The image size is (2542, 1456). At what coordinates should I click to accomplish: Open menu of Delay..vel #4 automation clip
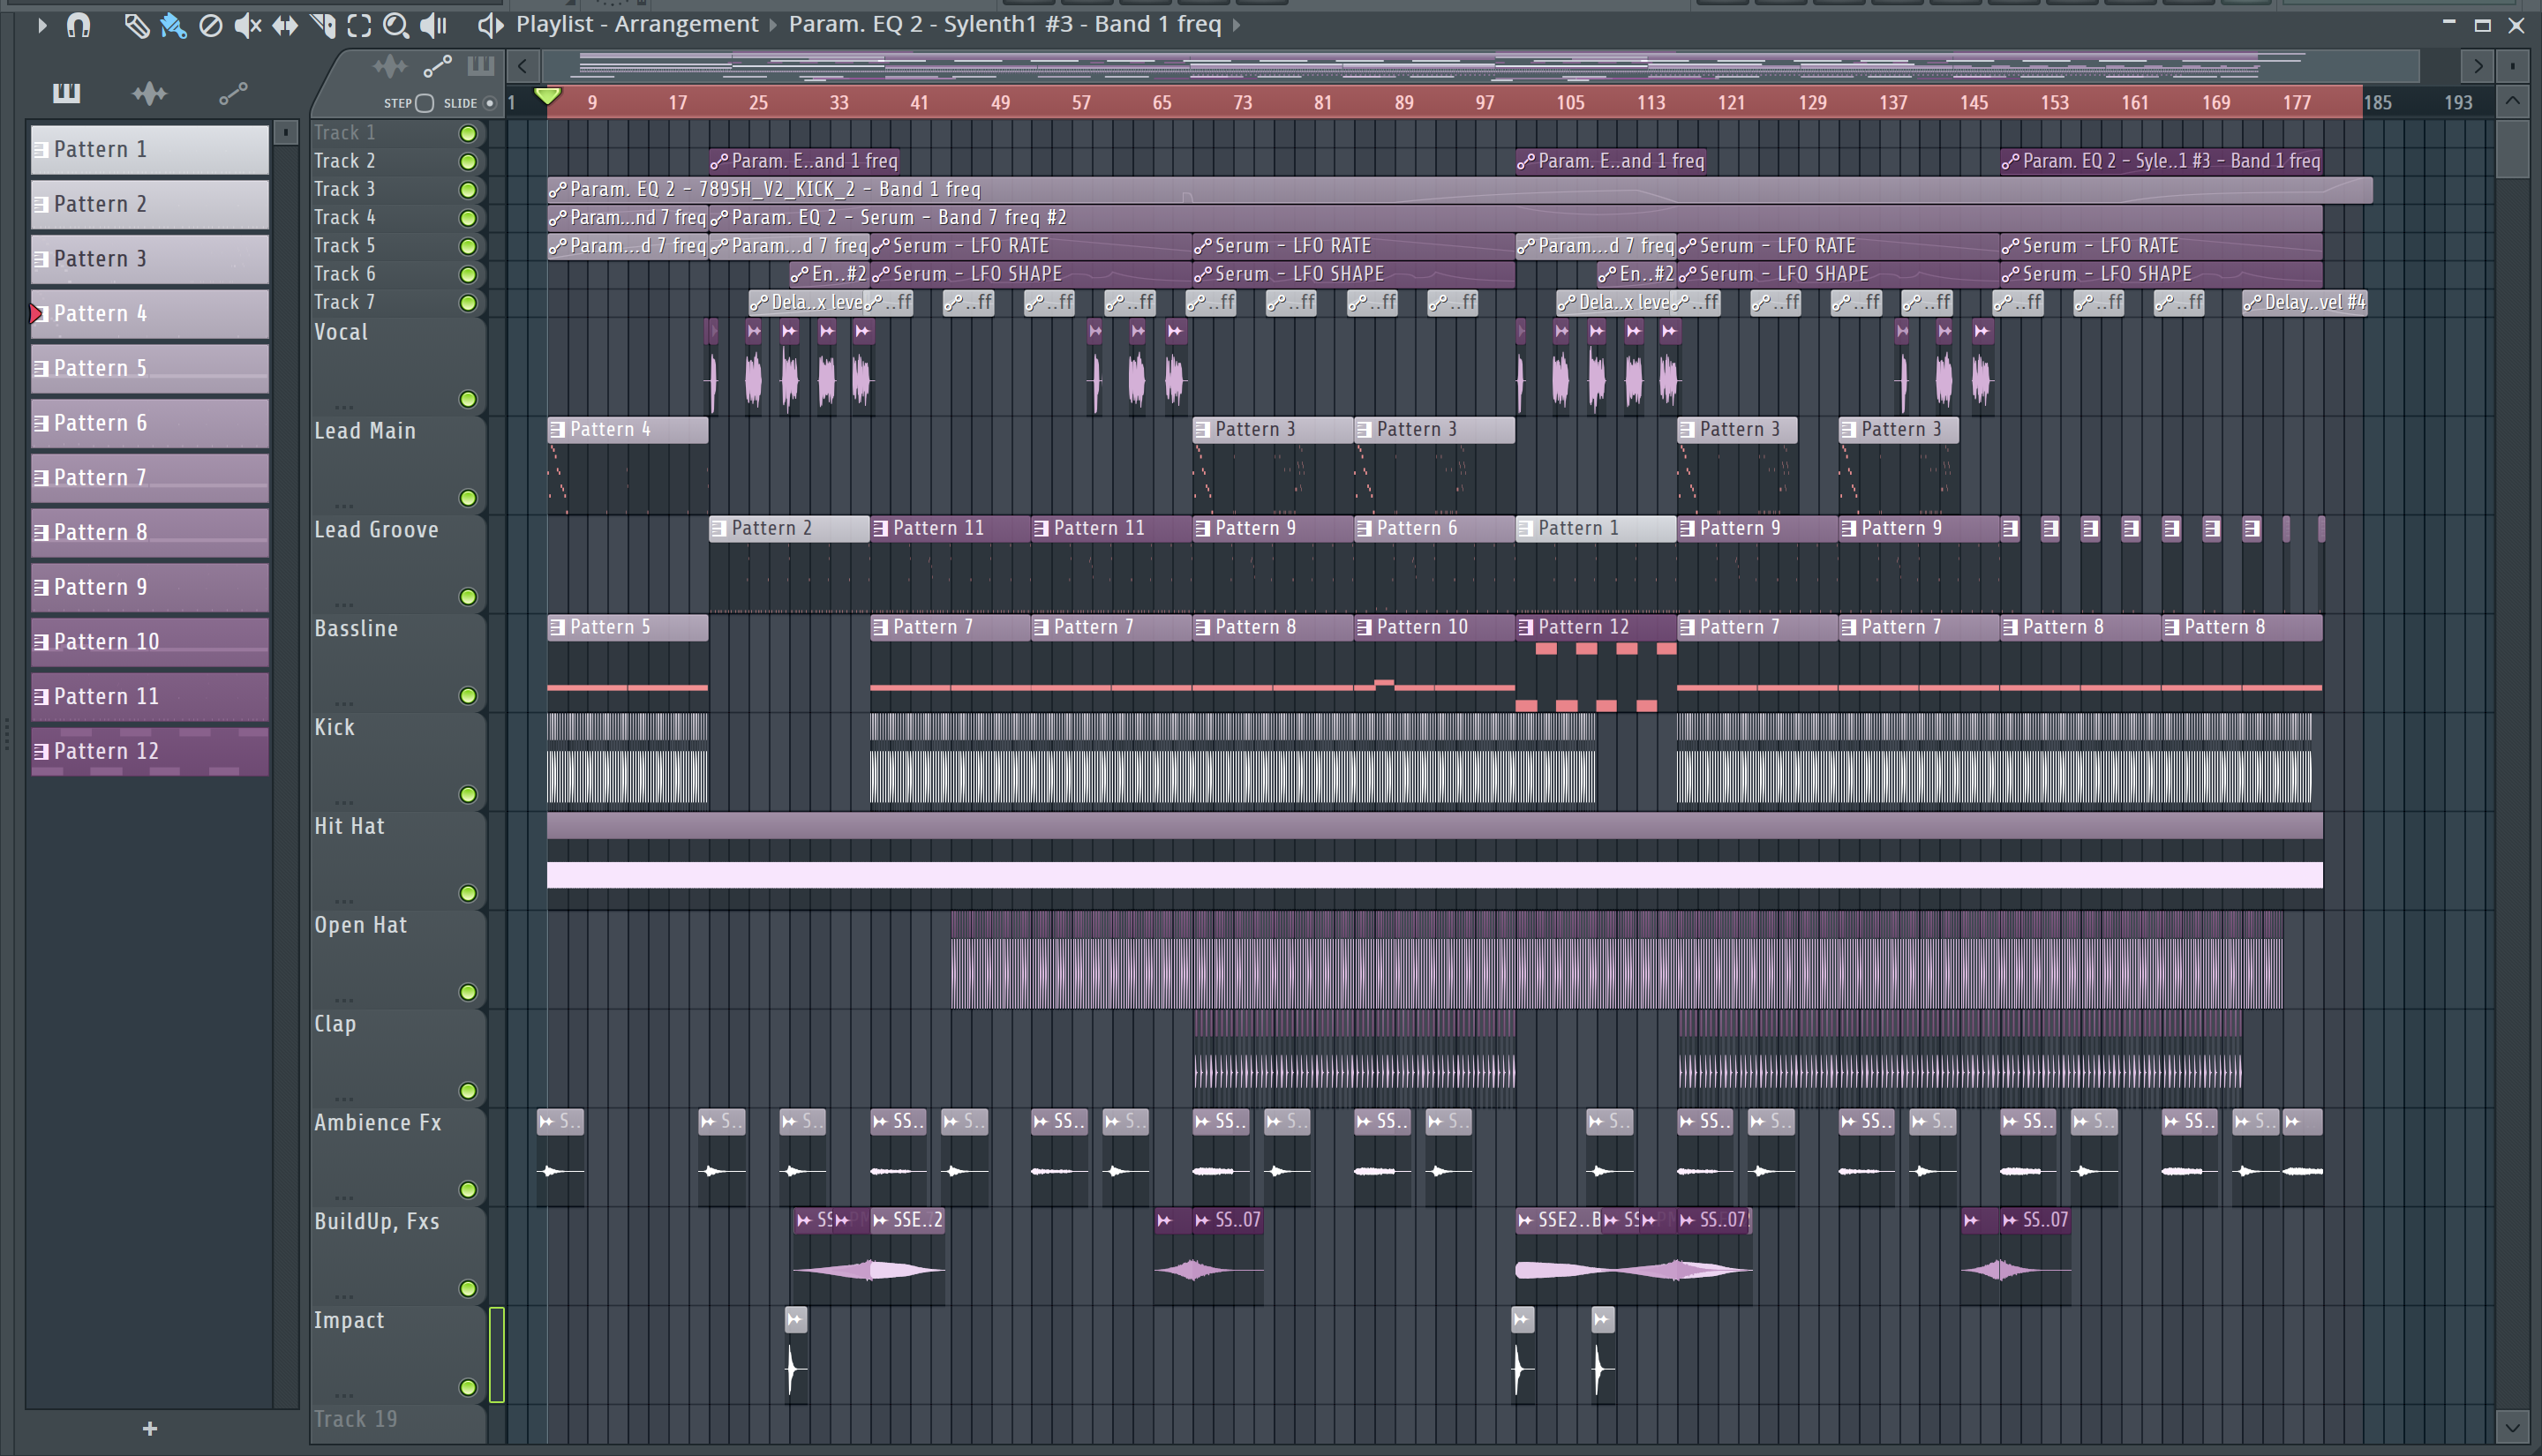coord(2252,303)
